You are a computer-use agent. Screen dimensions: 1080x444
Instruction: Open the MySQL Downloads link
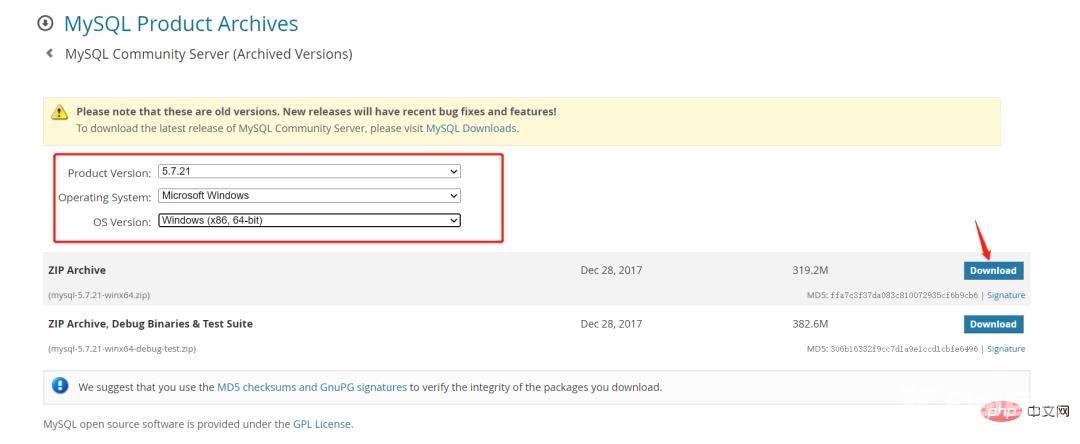471,128
